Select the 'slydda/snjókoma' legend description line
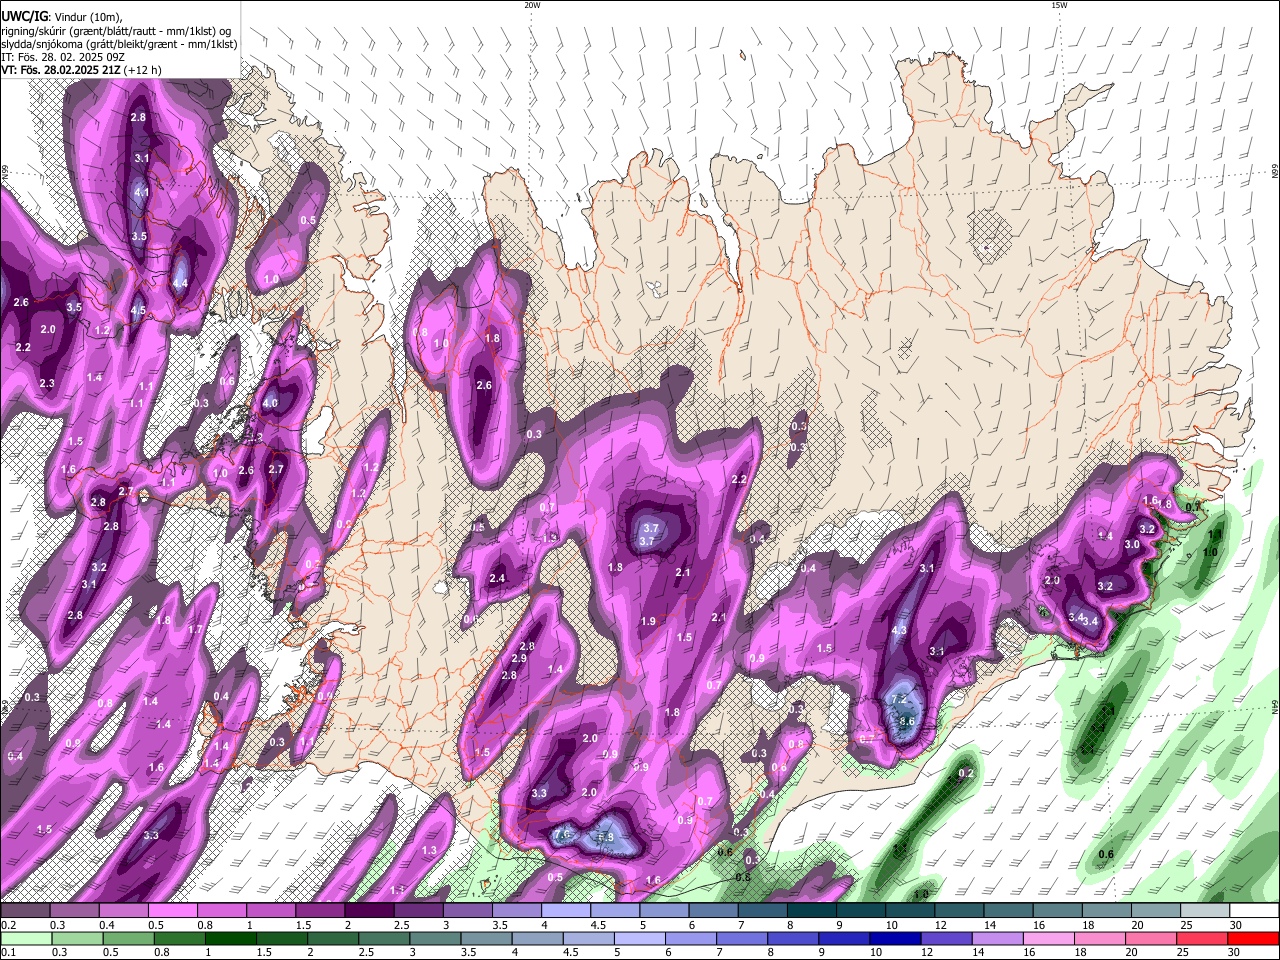 [119, 44]
